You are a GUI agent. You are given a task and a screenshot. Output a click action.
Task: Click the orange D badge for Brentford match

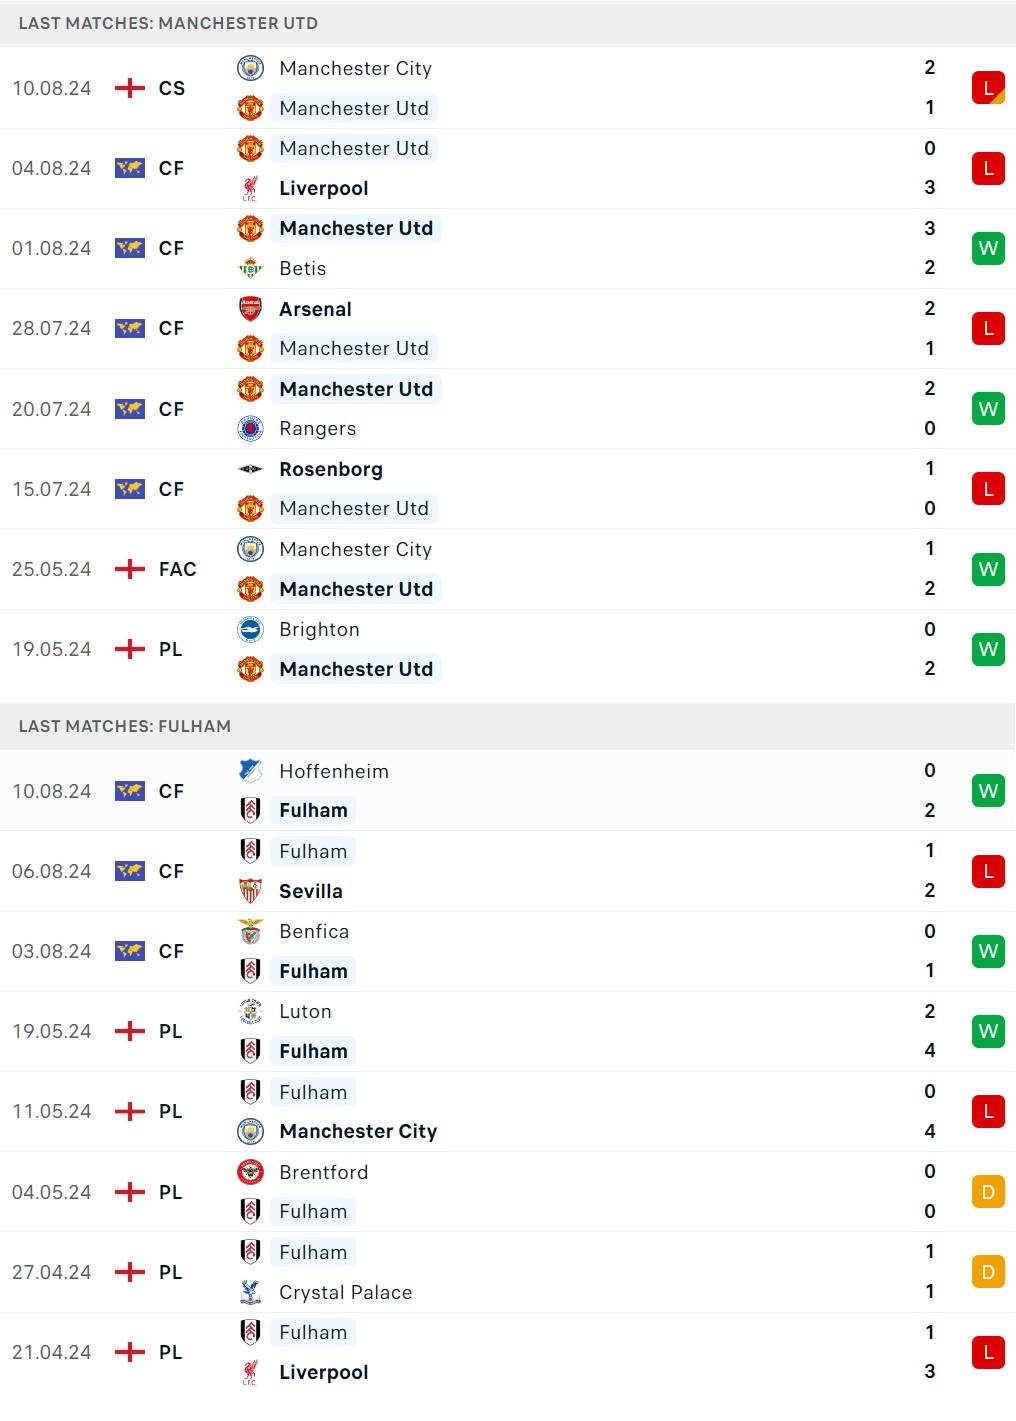click(988, 1192)
